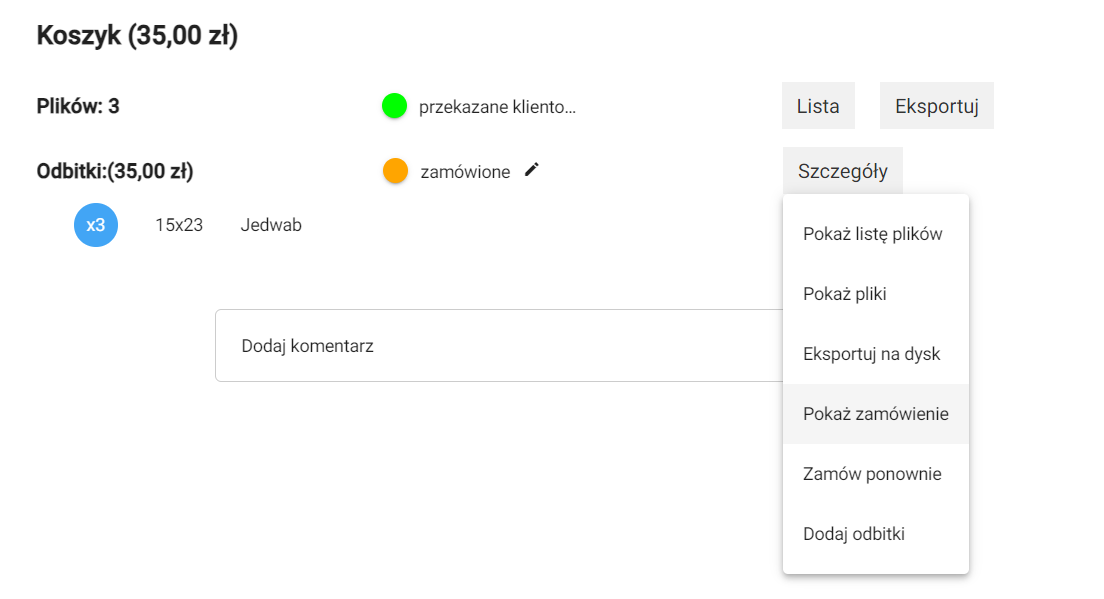The height and width of the screenshot is (599, 1104).
Task: Select Pokaż zamówienie in the menu
Action: pos(876,414)
